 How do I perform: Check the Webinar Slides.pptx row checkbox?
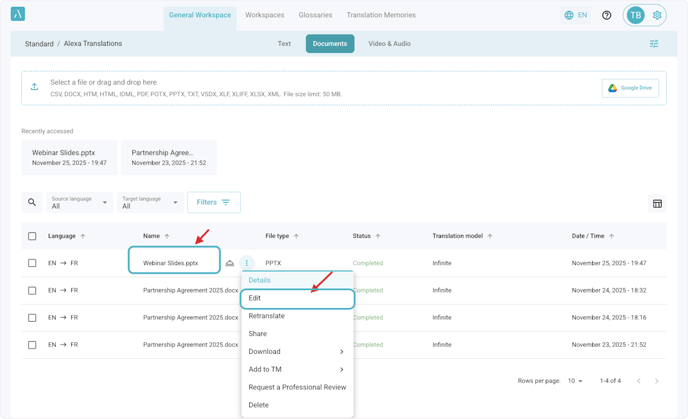point(32,263)
